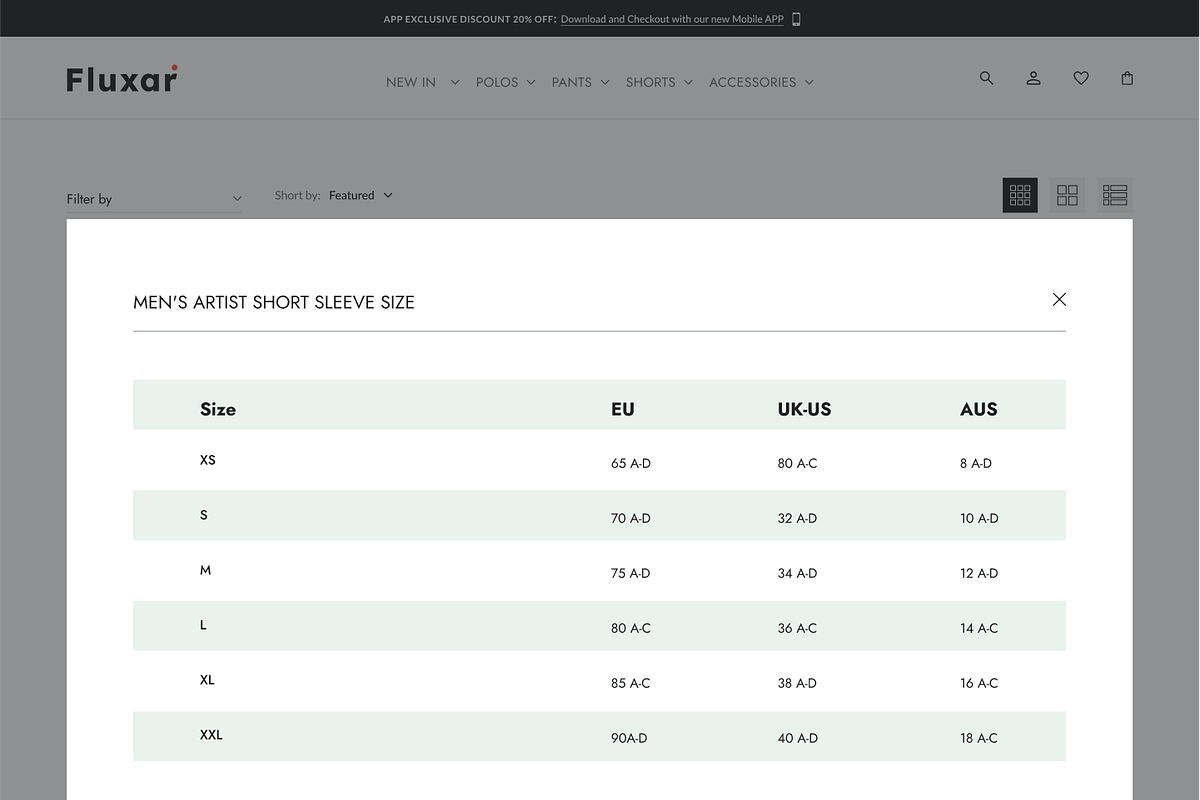Click the UK-US value 32 A-D

(x=798, y=518)
